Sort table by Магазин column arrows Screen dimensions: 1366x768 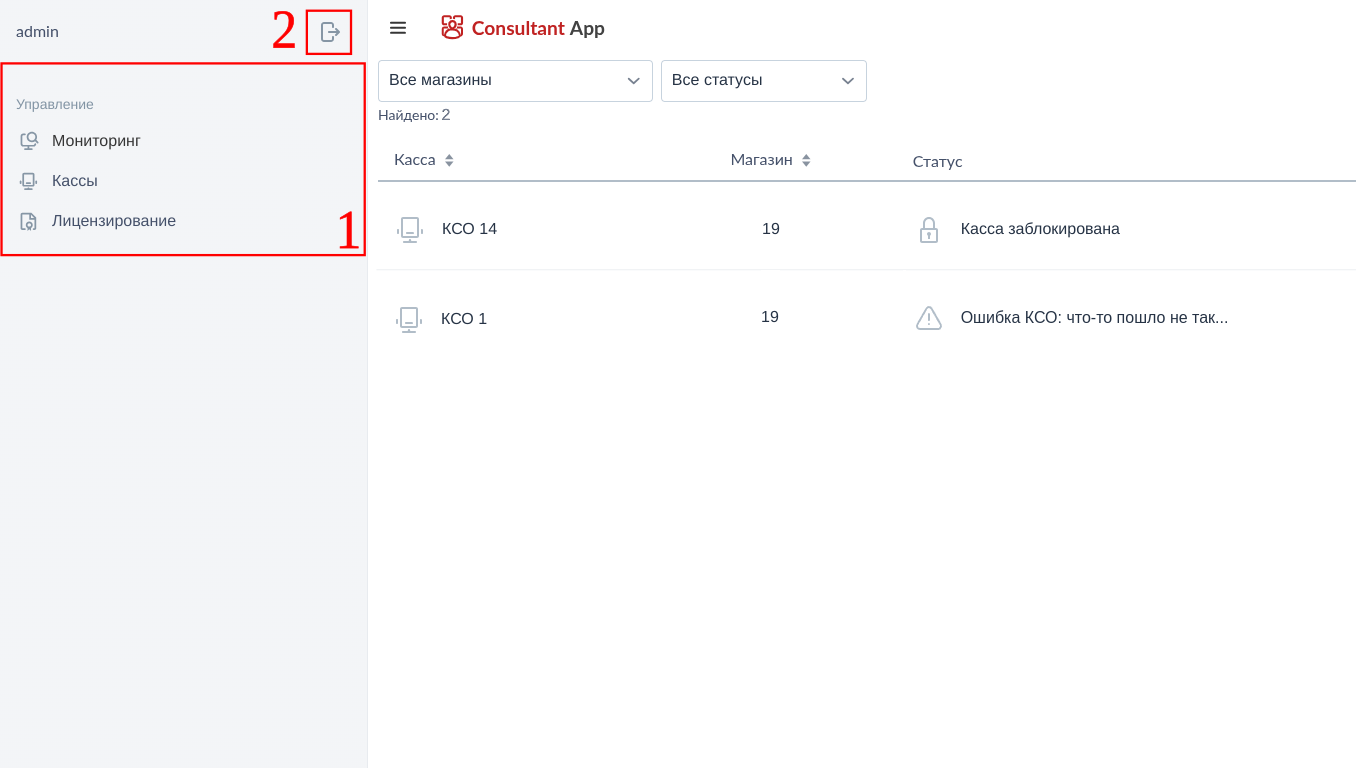806,160
